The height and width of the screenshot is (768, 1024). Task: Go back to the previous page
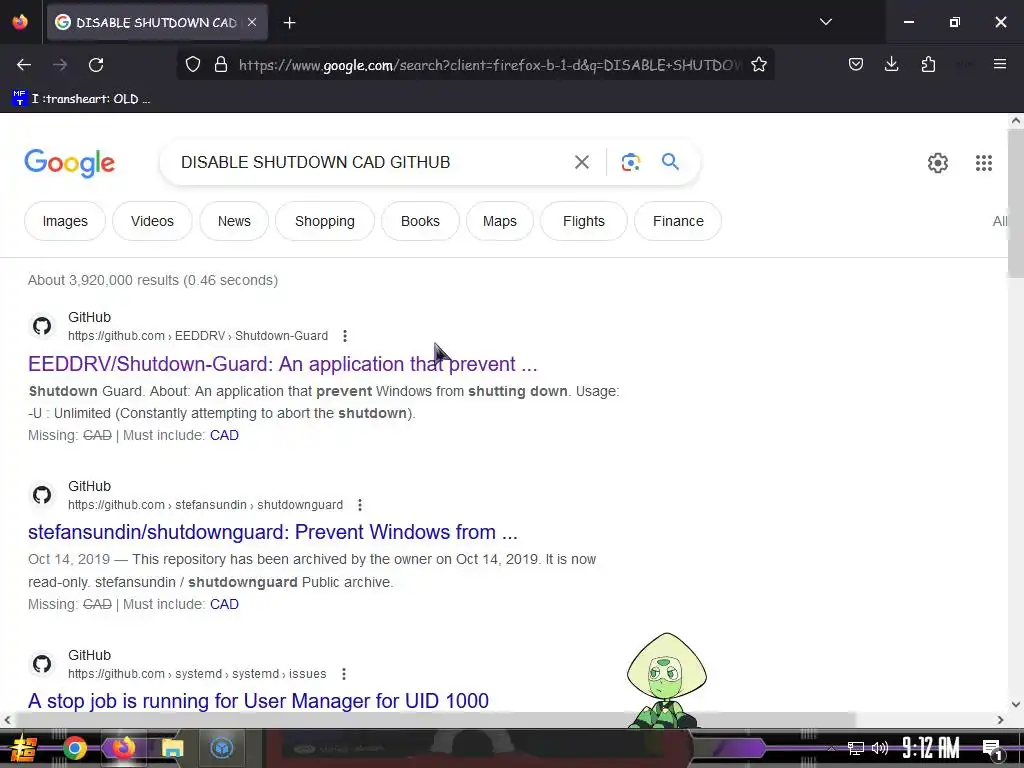pyautogui.click(x=24, y=65)
